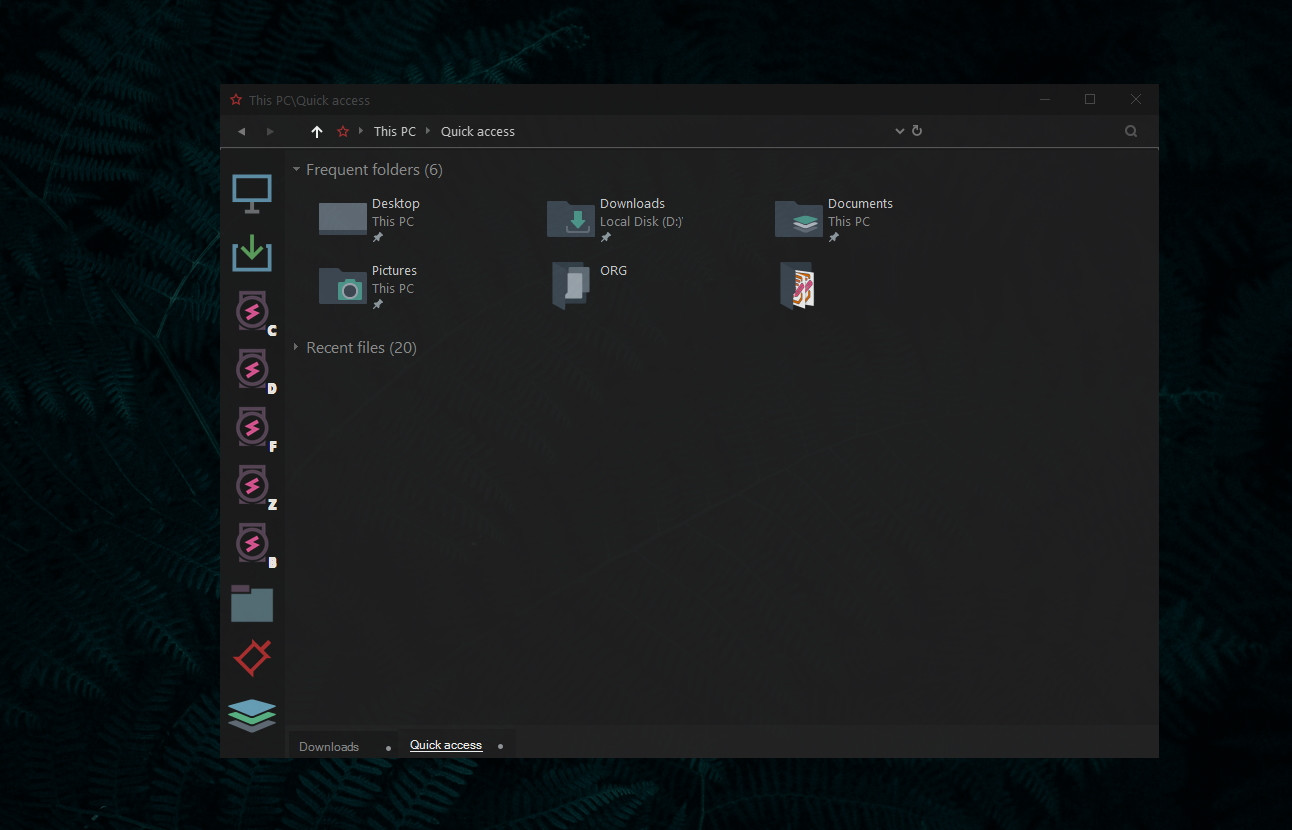Close the file manager window
Viewport: 1292px width, 830px height.
click(1136, 99)
